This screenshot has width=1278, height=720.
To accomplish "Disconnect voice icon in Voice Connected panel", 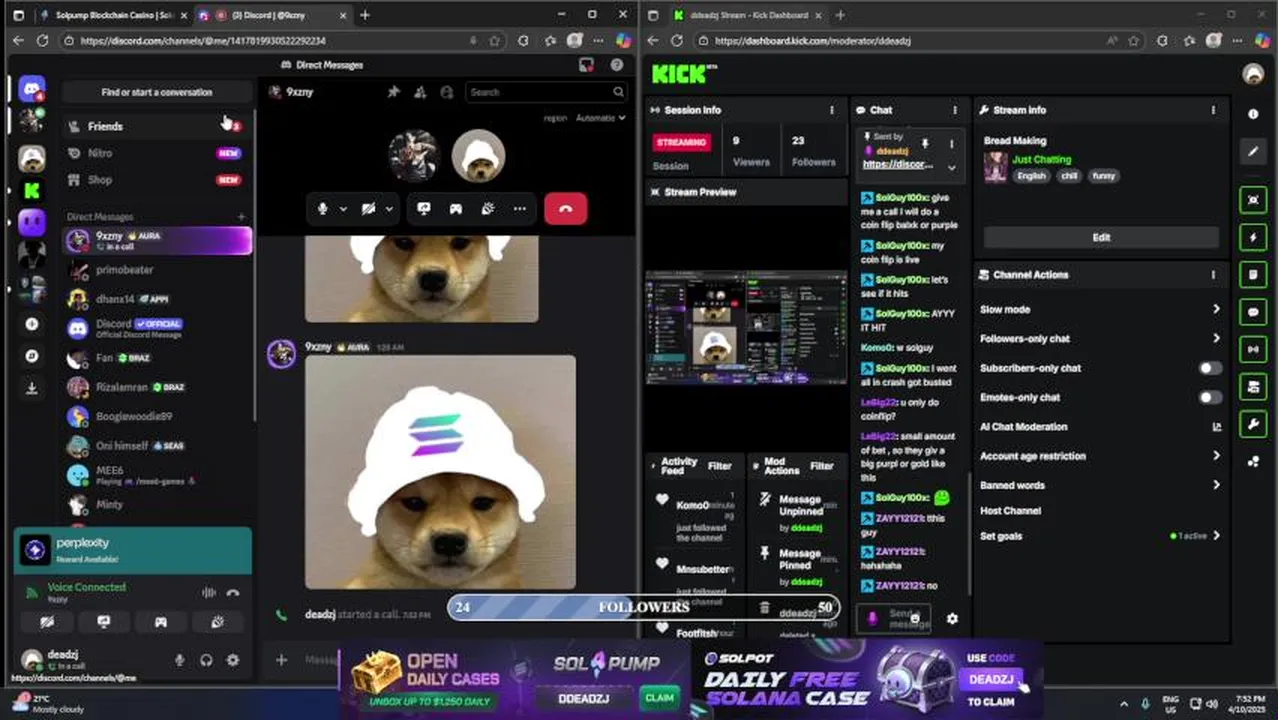I will (x=233, y=592).
